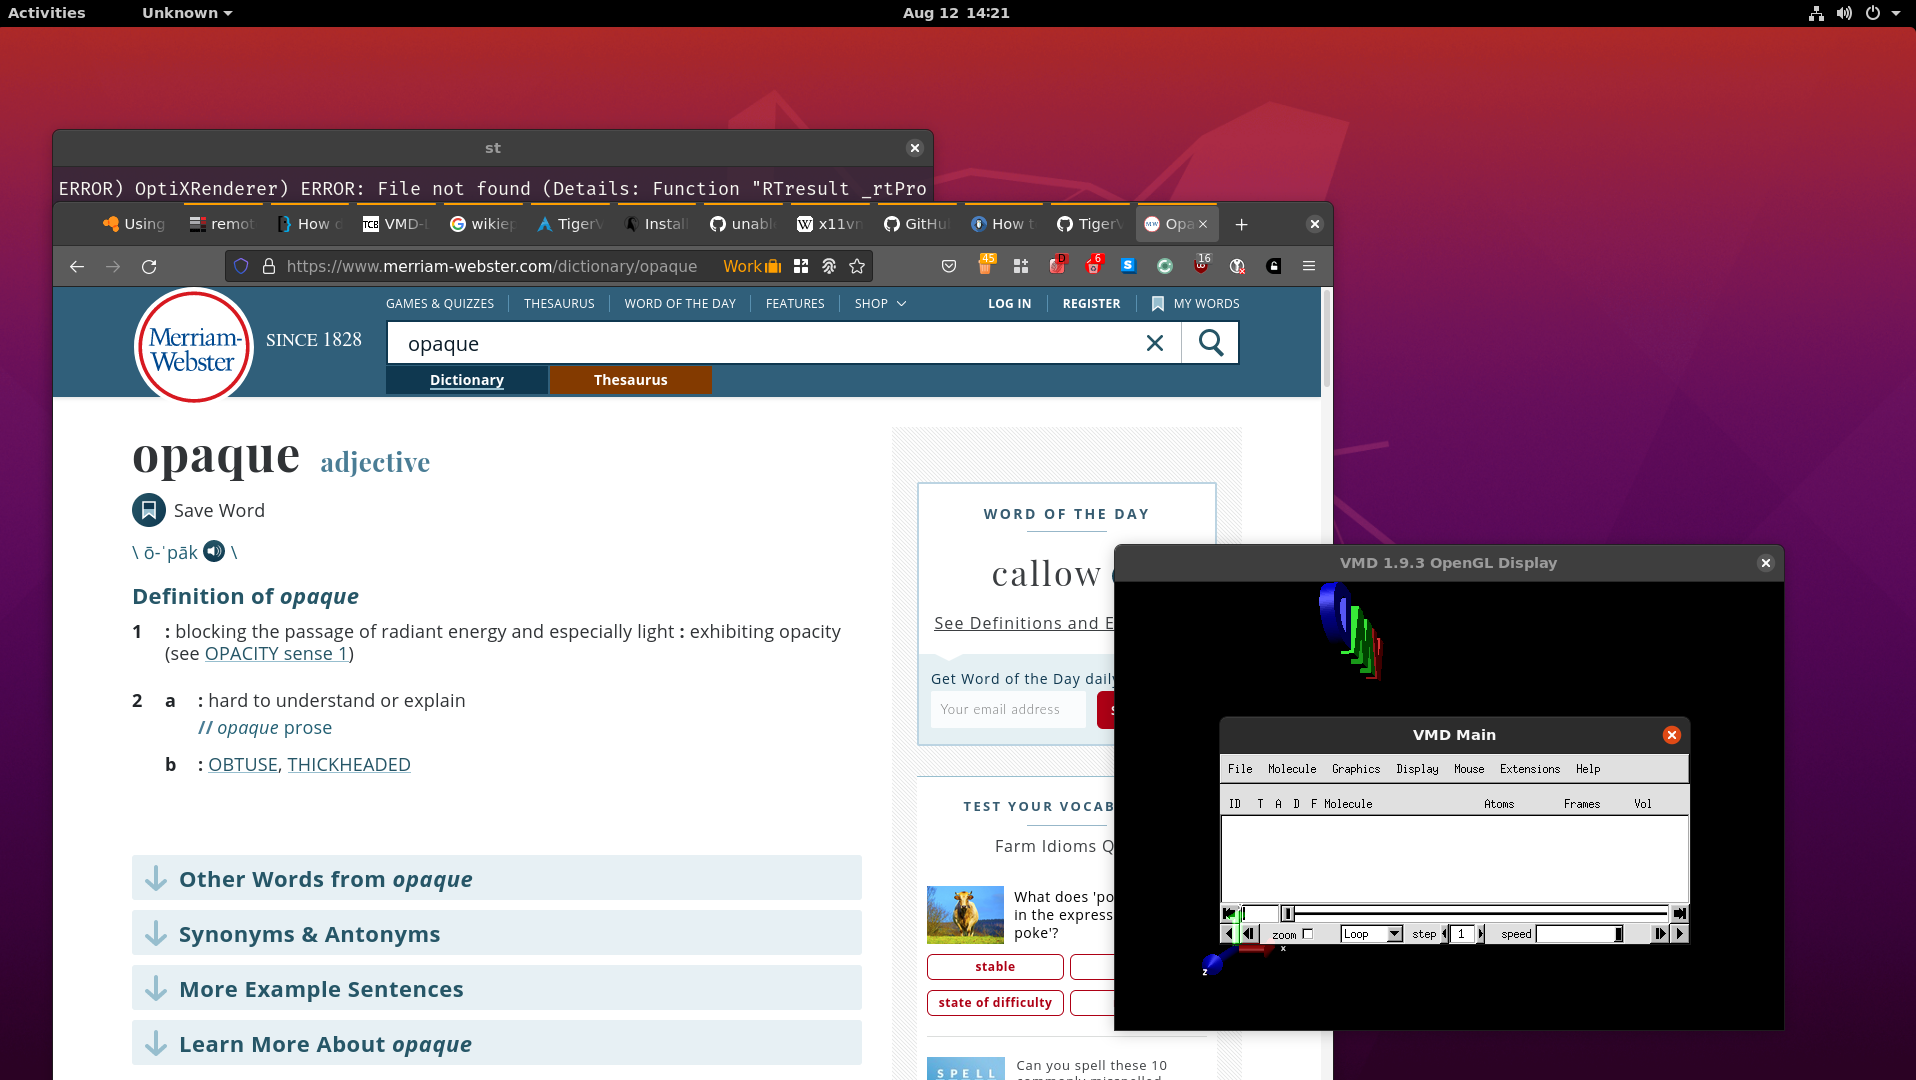Image resolution: width=1916 pixels, height=1080 pixels.
Task: Click the LOG IN link
Action: click(x=1009, y=303)
